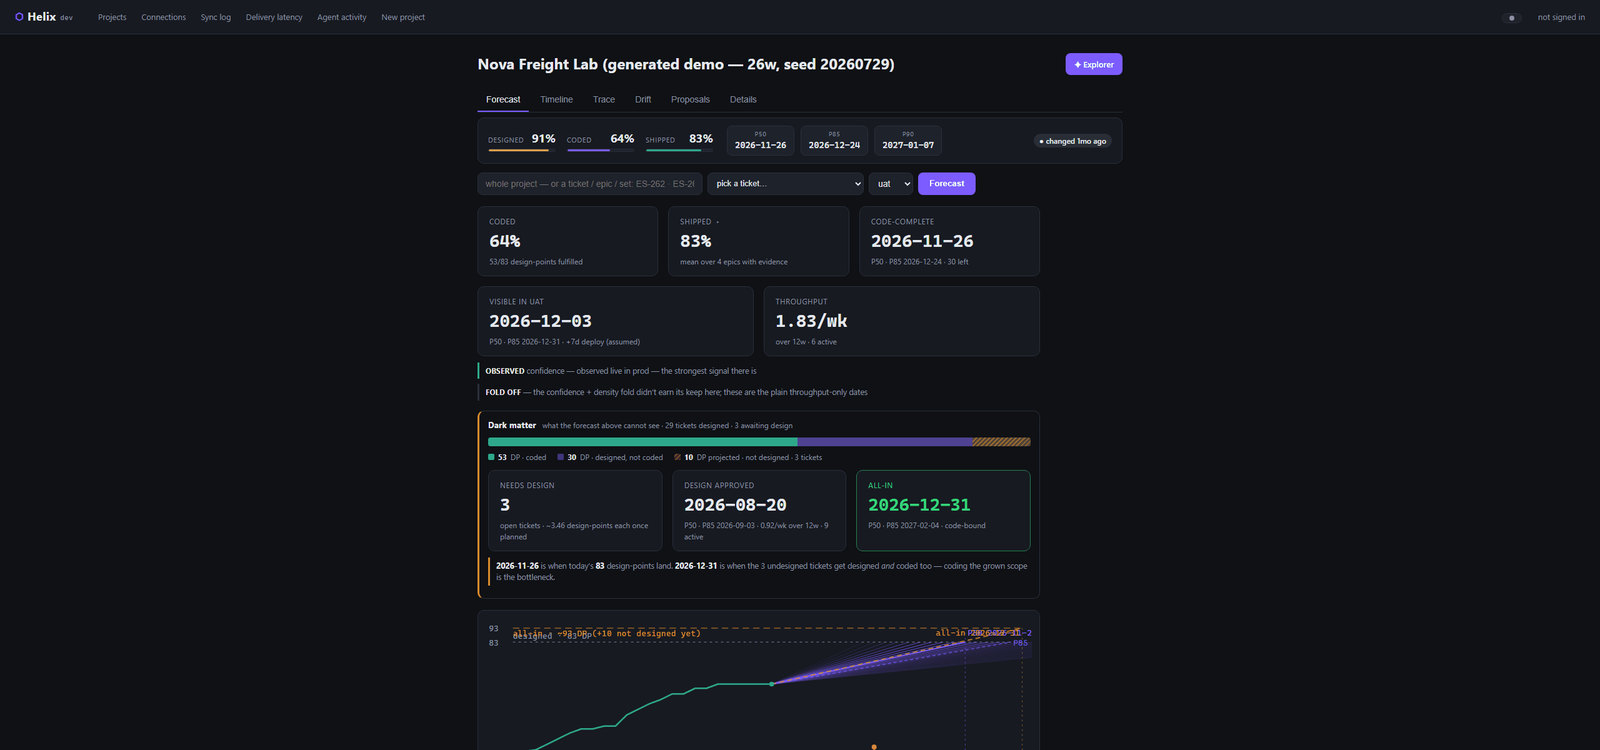Switch to the Drift tab
The width and height of the screenshot is (1600, 750).
(643, 100)
